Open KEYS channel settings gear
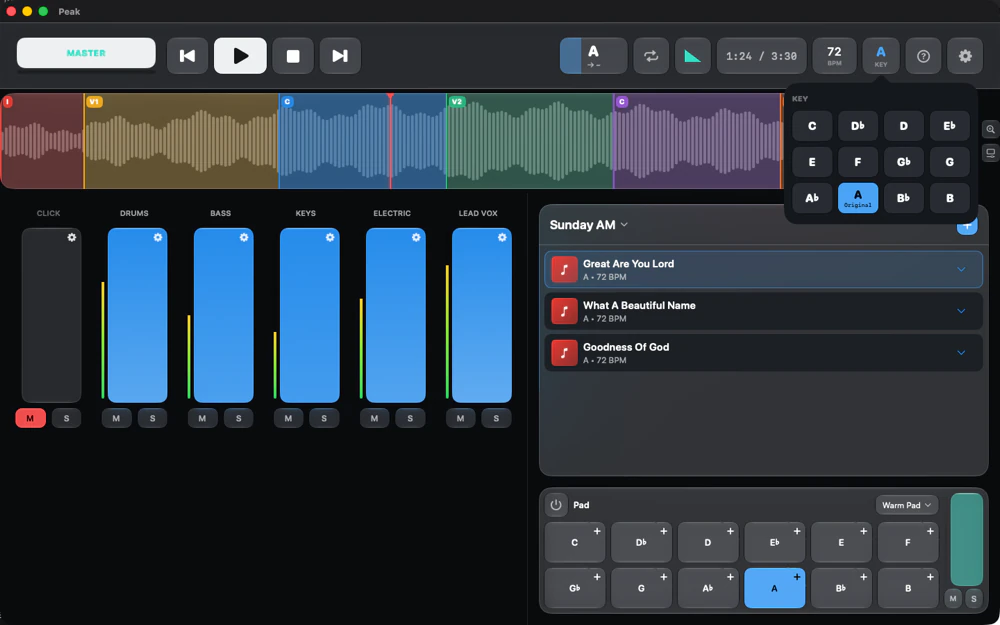 [x=330, y=237]
